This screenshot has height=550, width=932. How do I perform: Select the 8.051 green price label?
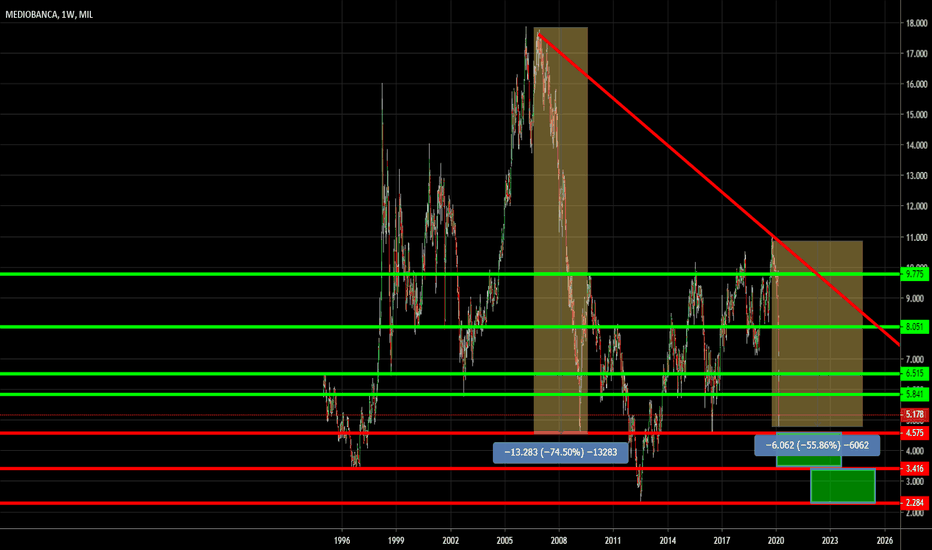coord(915,327)
